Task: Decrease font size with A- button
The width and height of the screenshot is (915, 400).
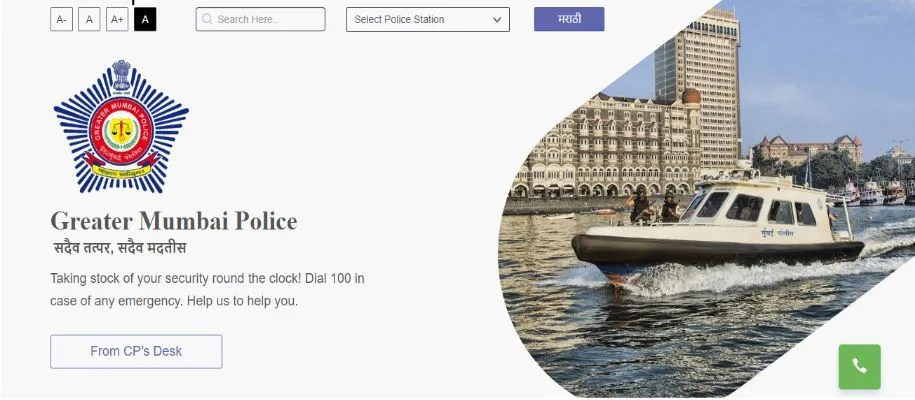Action: point(61,19)
